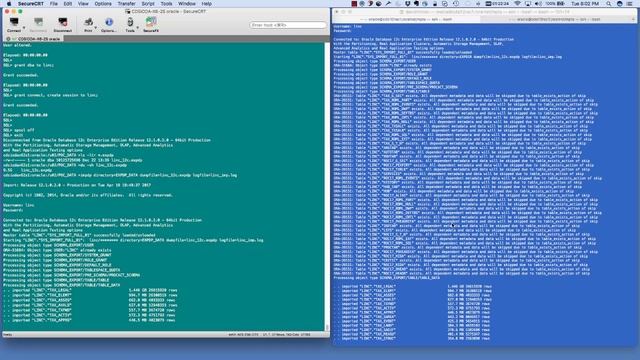640x360 pixels.
Task: Click the SecureCRT terminal vertical scrollbar
Action: coord(327,186)
